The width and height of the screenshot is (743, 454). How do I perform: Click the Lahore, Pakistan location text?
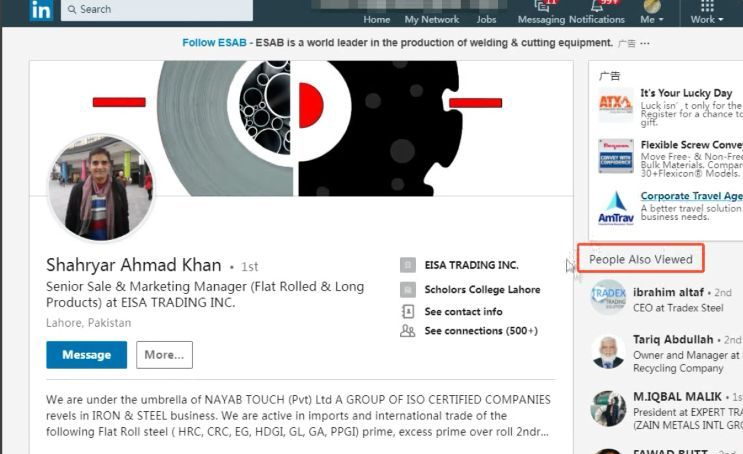click(89, 323)
